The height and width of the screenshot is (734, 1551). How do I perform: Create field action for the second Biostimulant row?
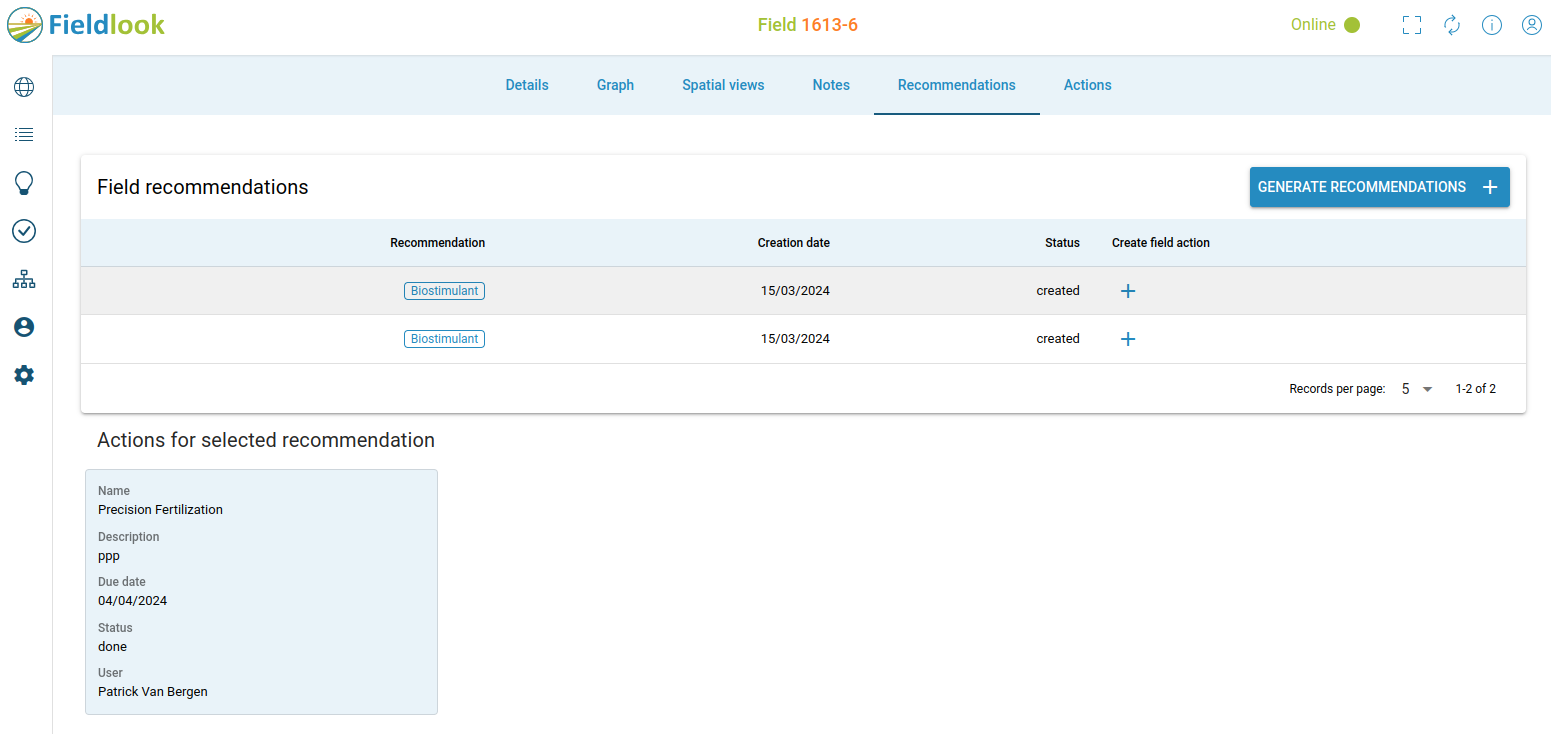pos(1128,339)
